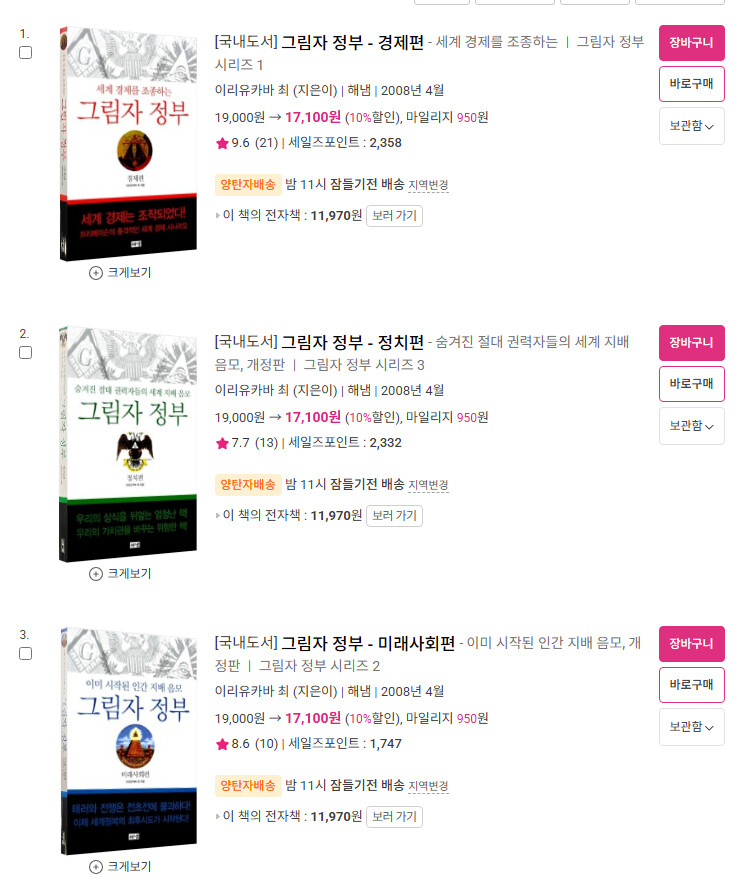Click the 크게보기 magnifier icon under 미래사회편 book
Screen dimensions: 754x887
pos(96,867)
